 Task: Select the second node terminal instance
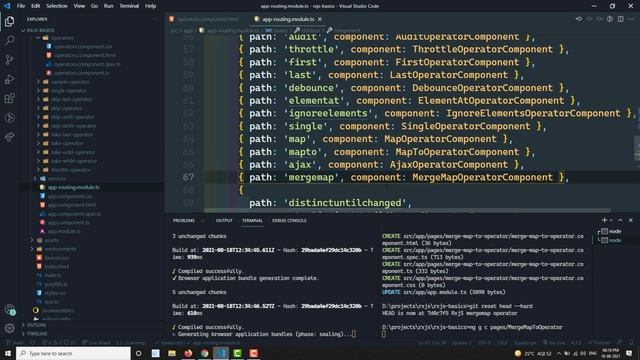click(614, 240)
